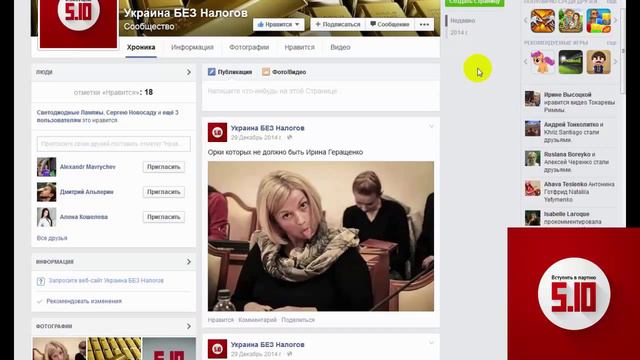Open the second game icon in top row
Viewport: 640px width, 360px height.
[x=571, y=21]
